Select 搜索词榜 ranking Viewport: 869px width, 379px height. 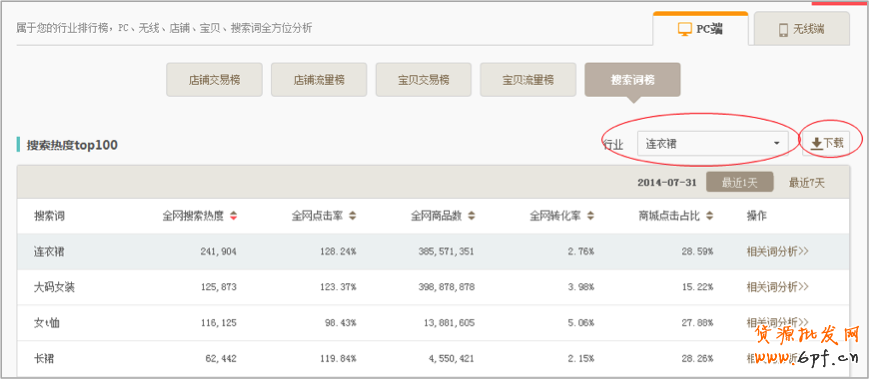click(632, 80)
